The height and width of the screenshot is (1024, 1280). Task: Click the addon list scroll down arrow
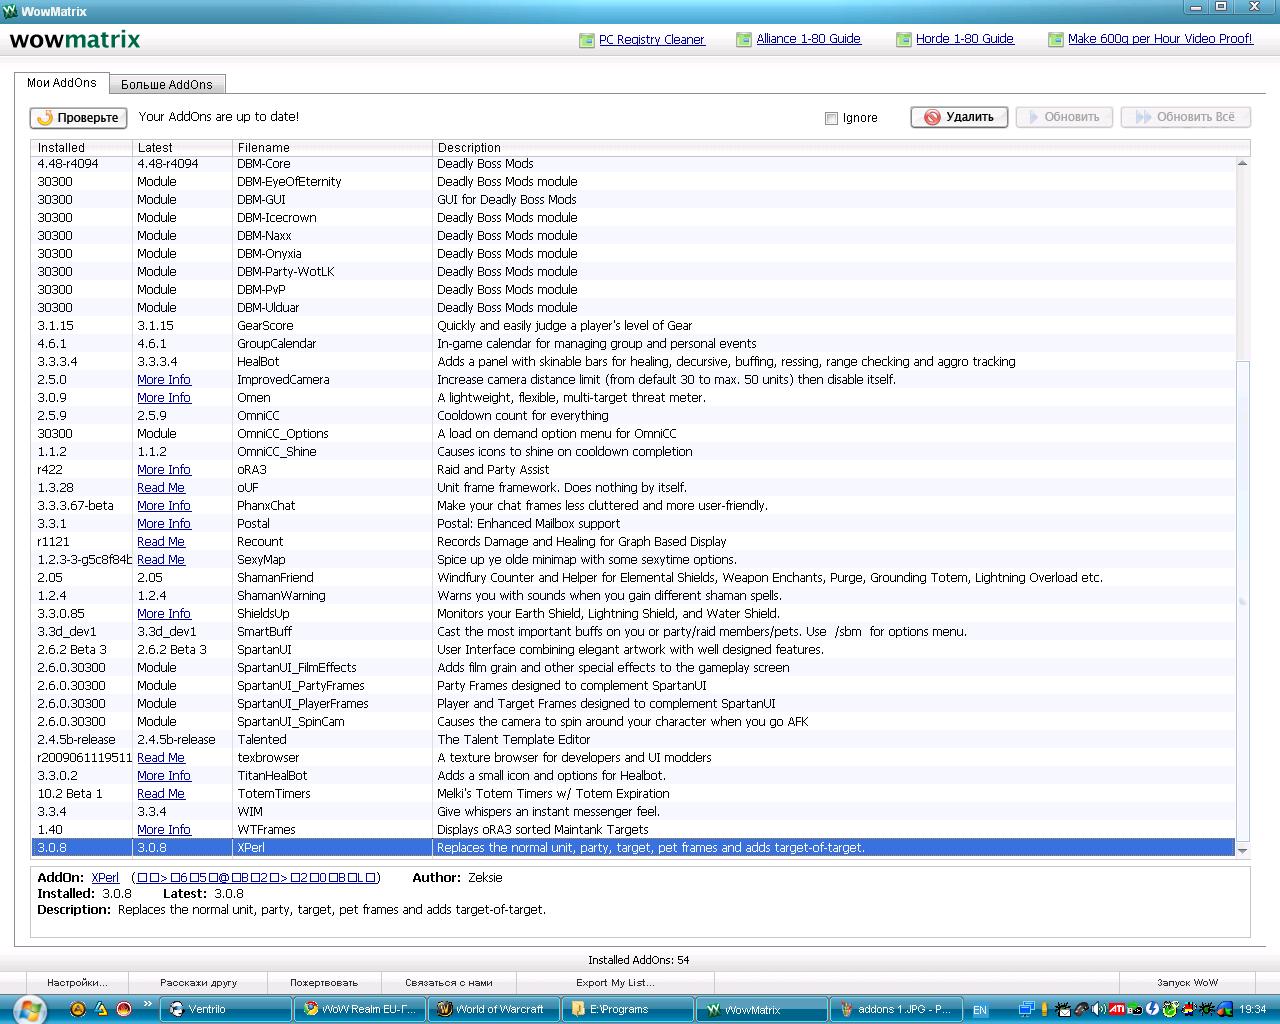pos(1243,850)
